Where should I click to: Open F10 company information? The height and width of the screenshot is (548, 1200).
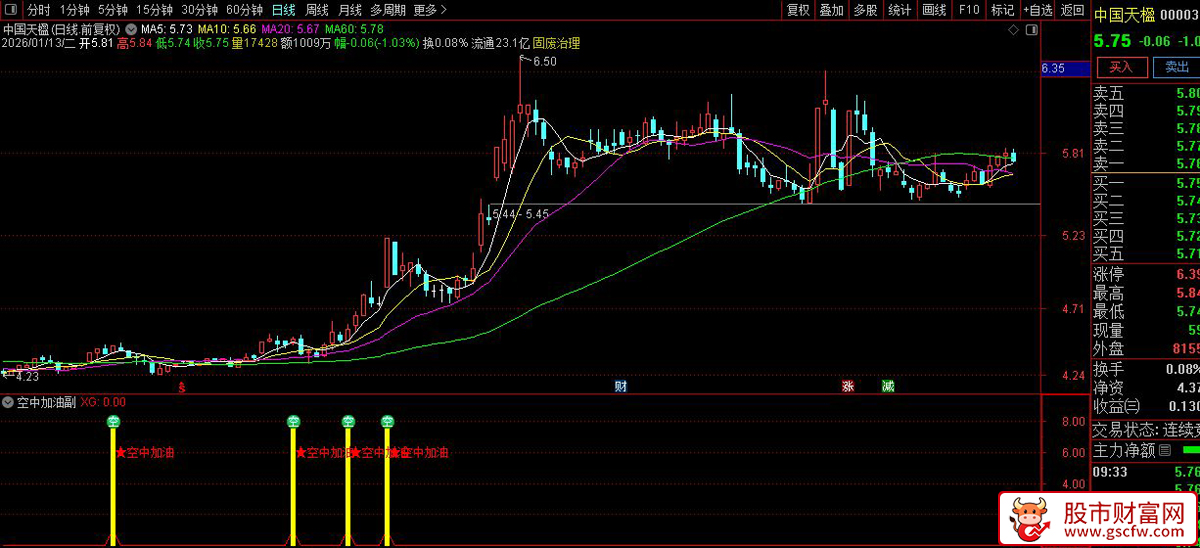[x=968, y=10]
